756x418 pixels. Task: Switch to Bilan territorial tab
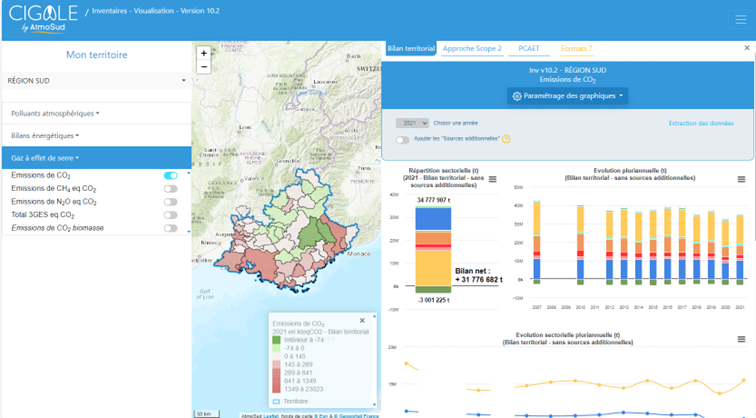[x=411, y=48]
